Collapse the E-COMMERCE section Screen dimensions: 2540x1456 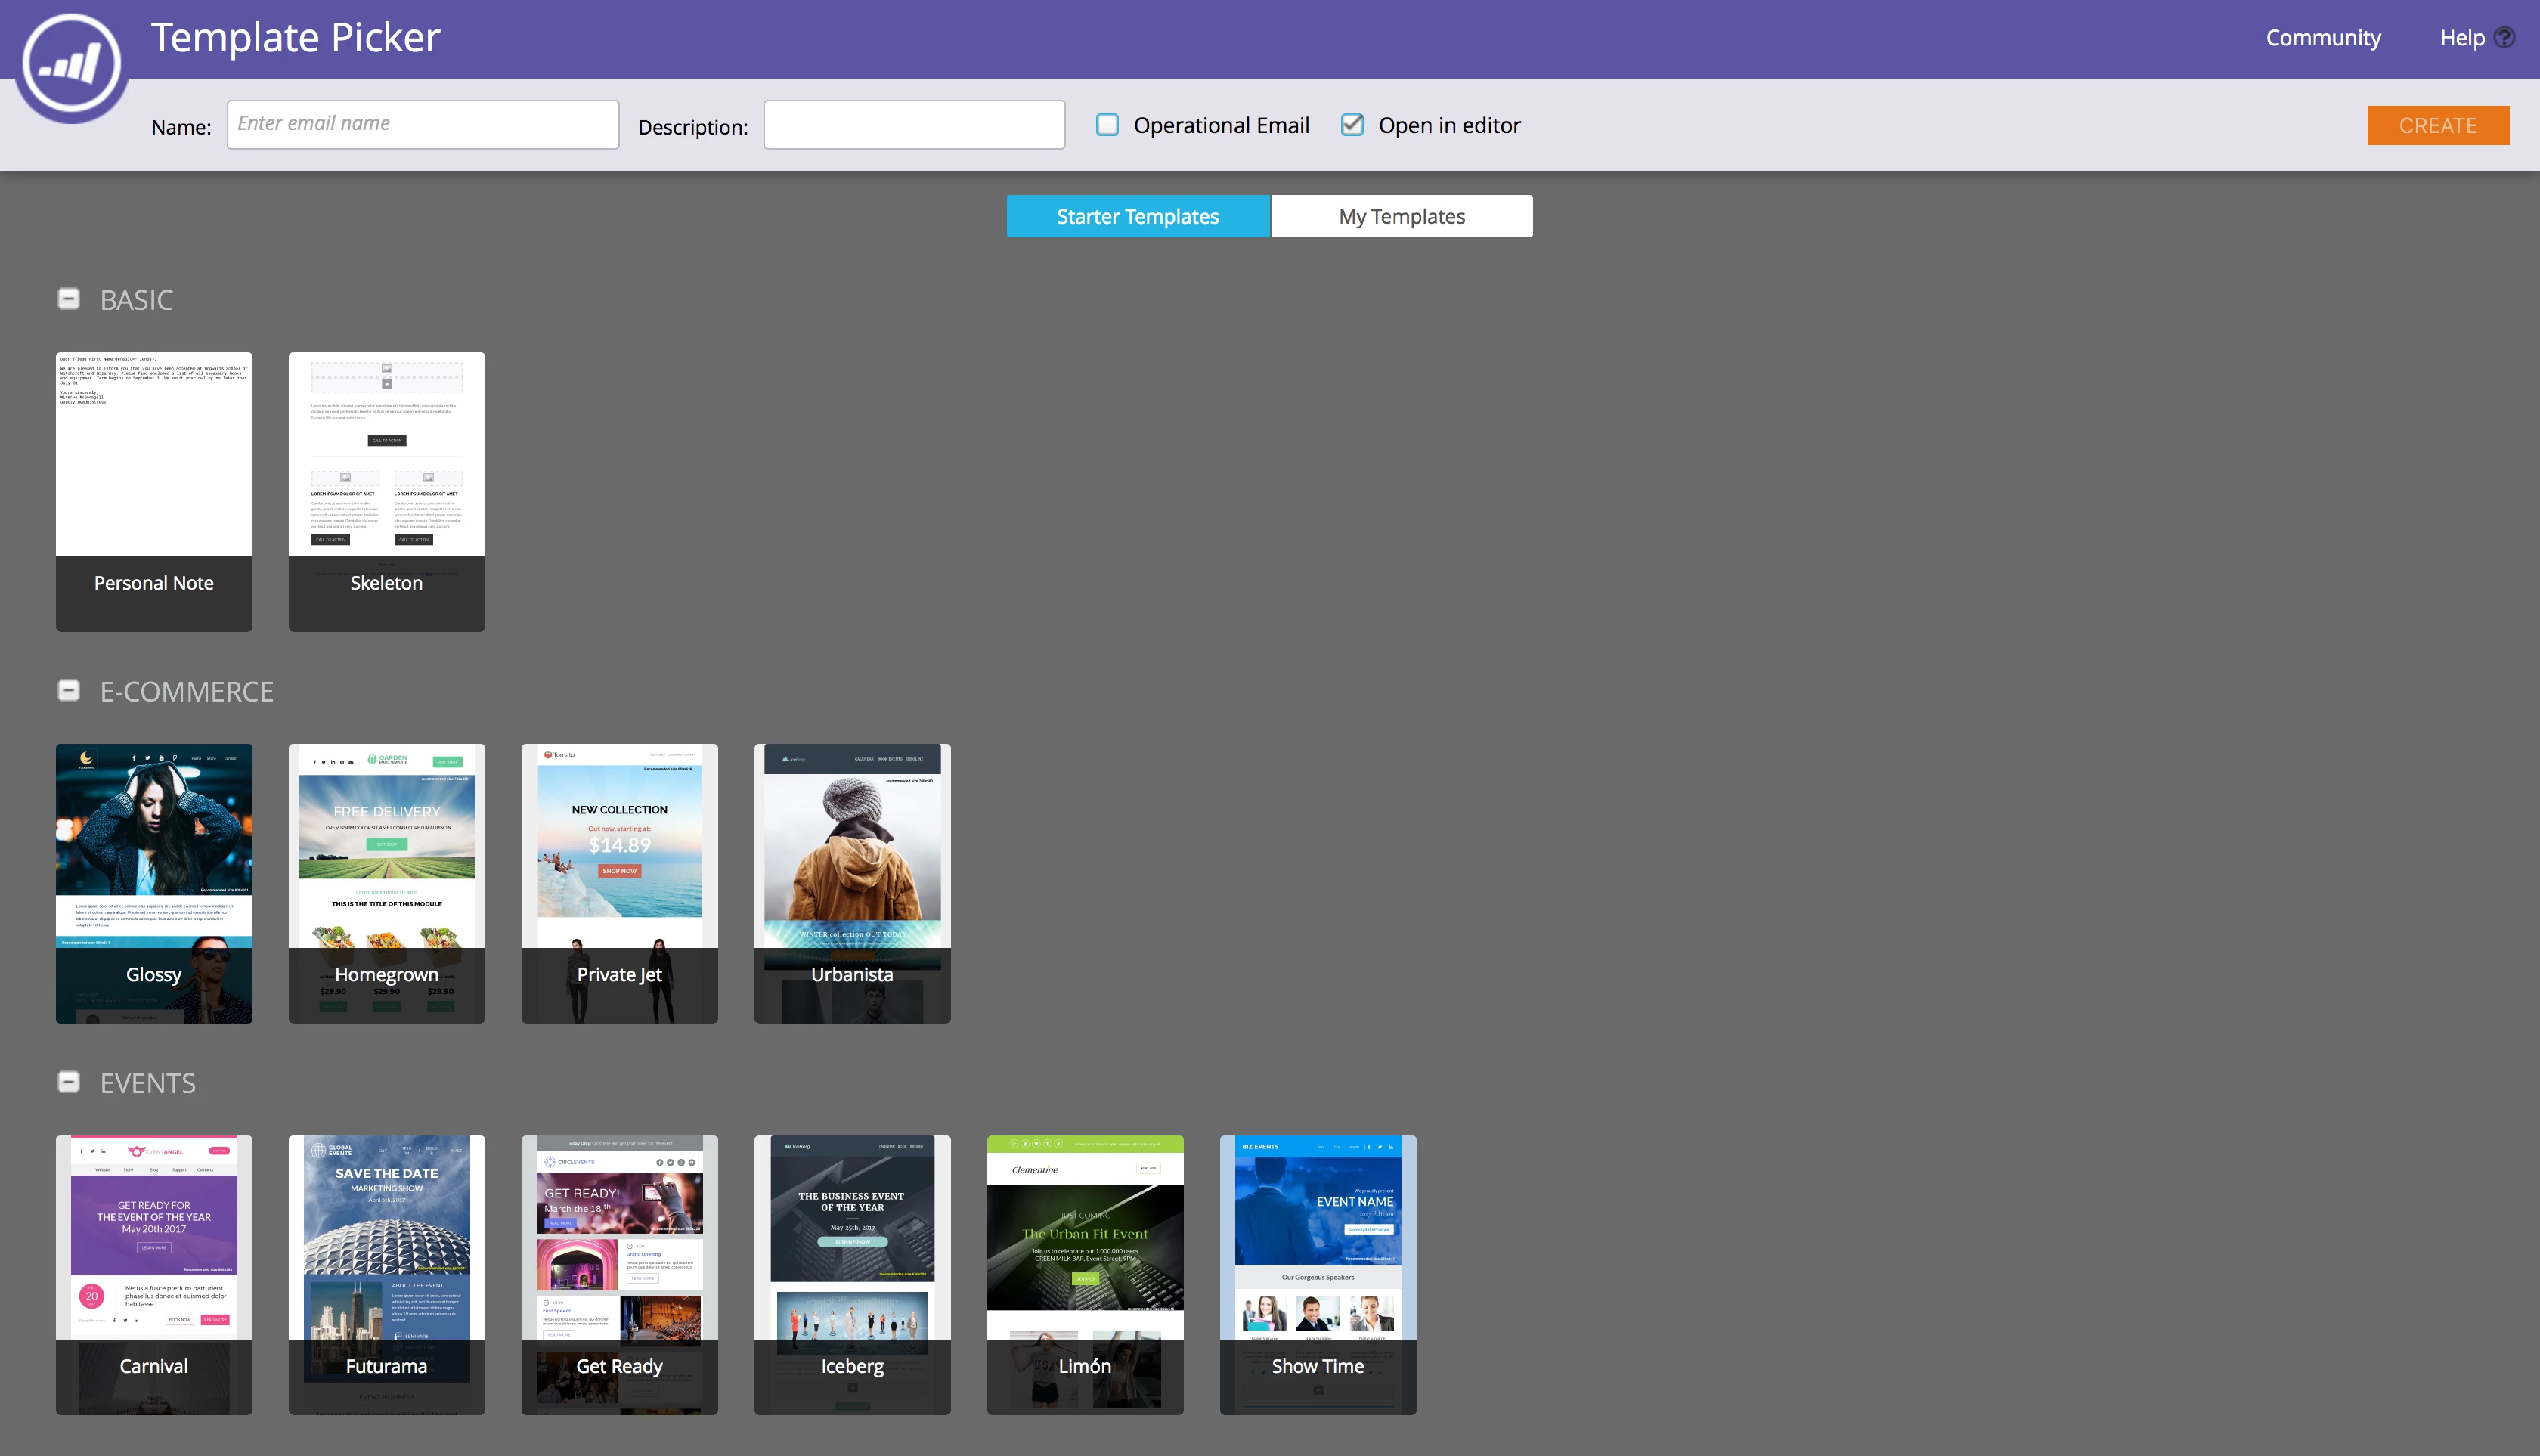tap(69, 691)
